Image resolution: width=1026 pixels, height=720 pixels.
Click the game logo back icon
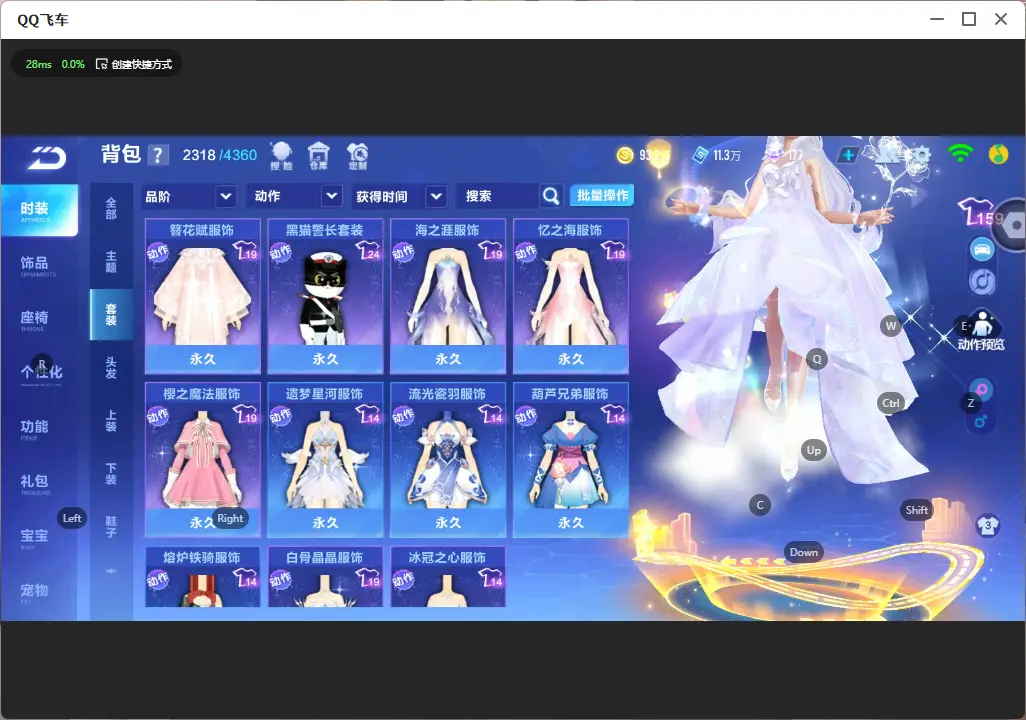point(46,157)
